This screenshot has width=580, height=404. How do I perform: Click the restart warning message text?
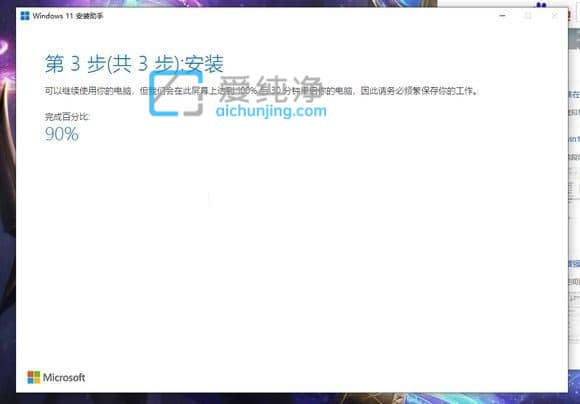pos(261,90)
